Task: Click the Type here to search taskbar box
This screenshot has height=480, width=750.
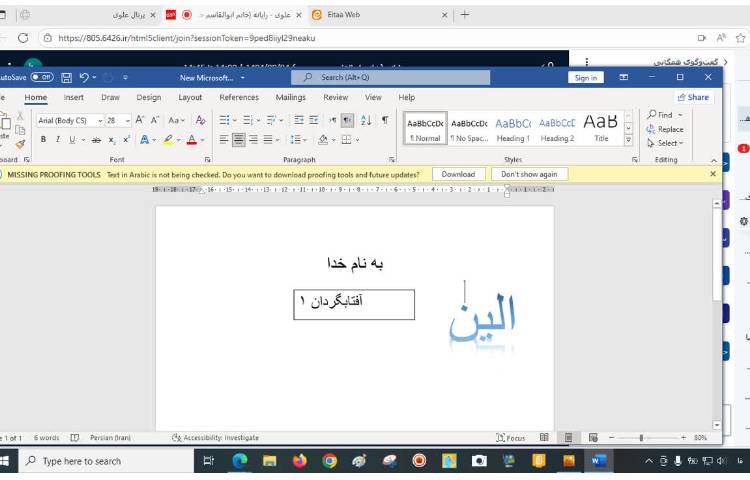Action: [106, 461]
